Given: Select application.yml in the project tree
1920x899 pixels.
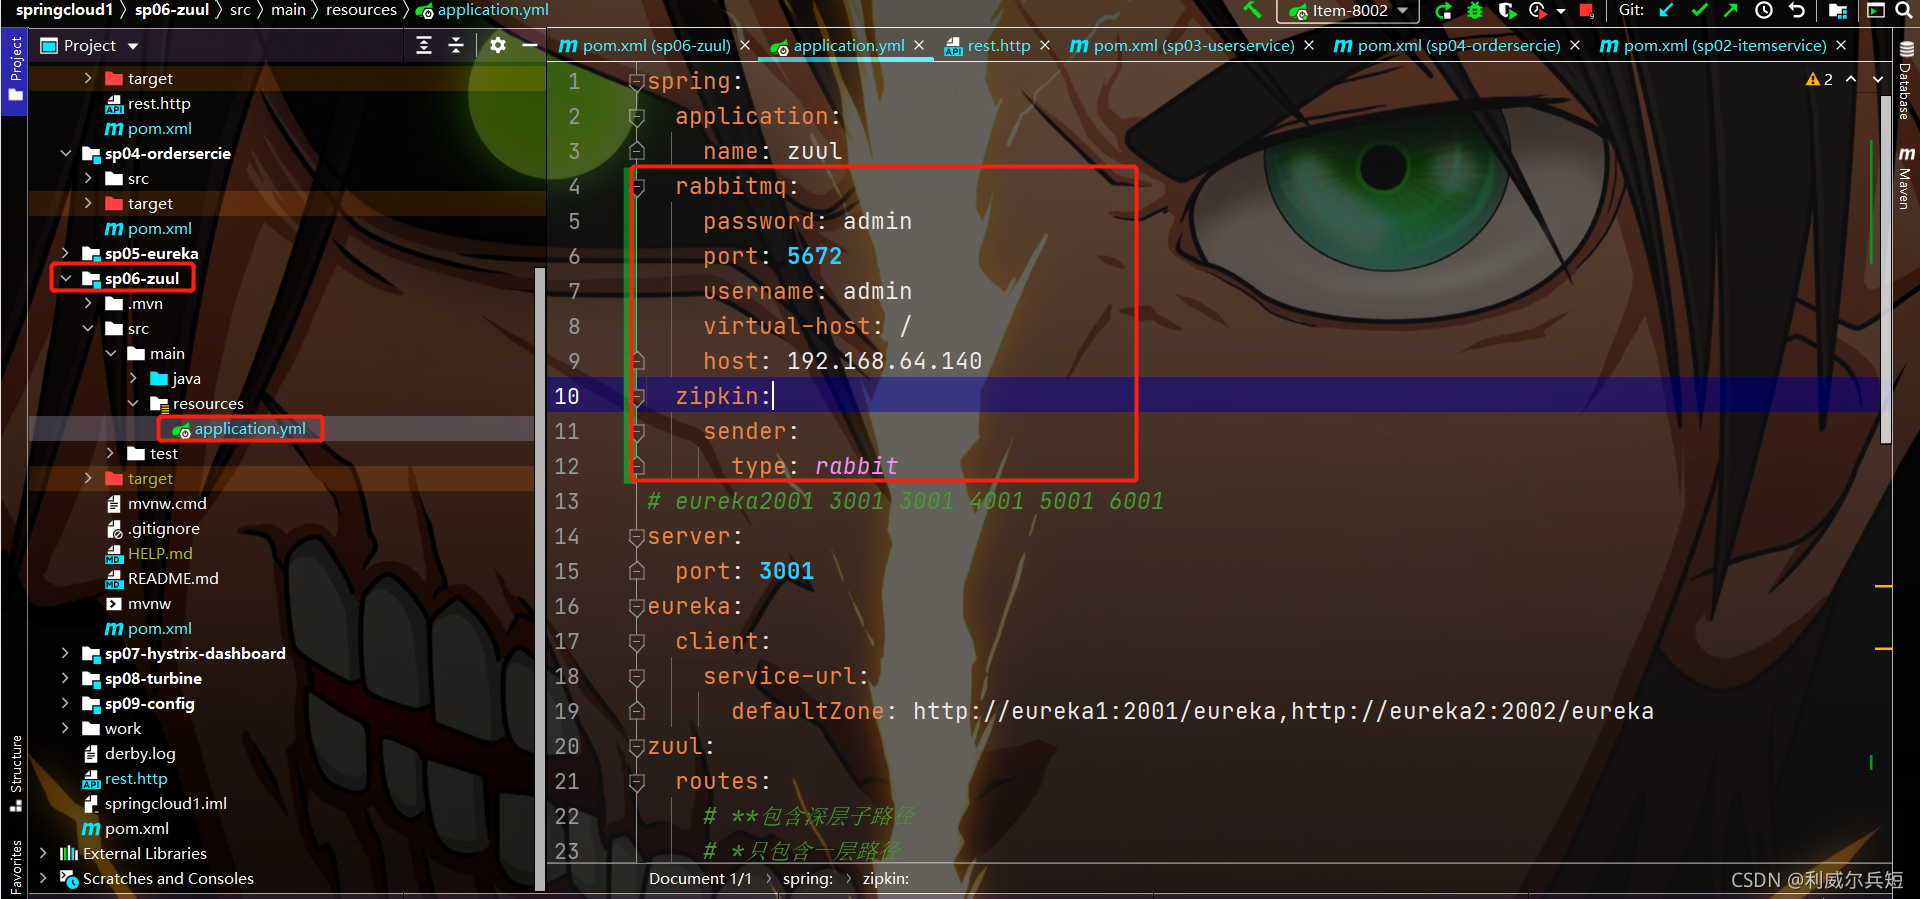Looking at the screenshot, I should (x=250, y=428).
